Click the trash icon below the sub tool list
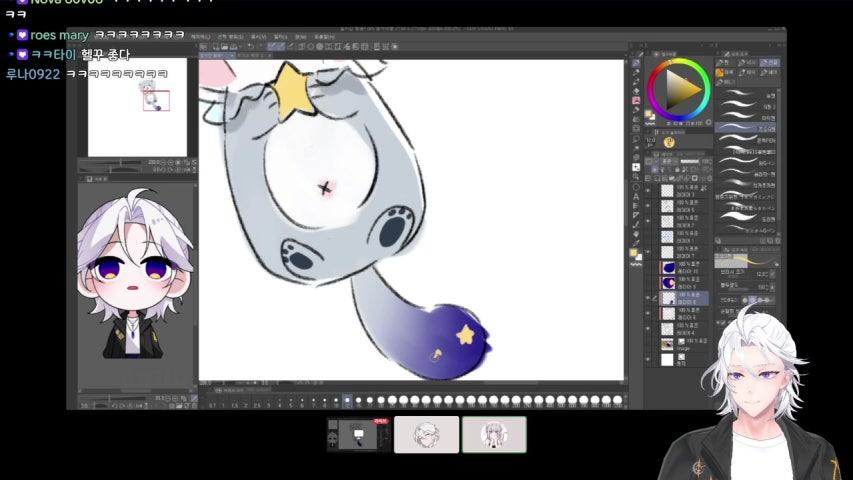 pyautogui.click(x=777, y=241)
